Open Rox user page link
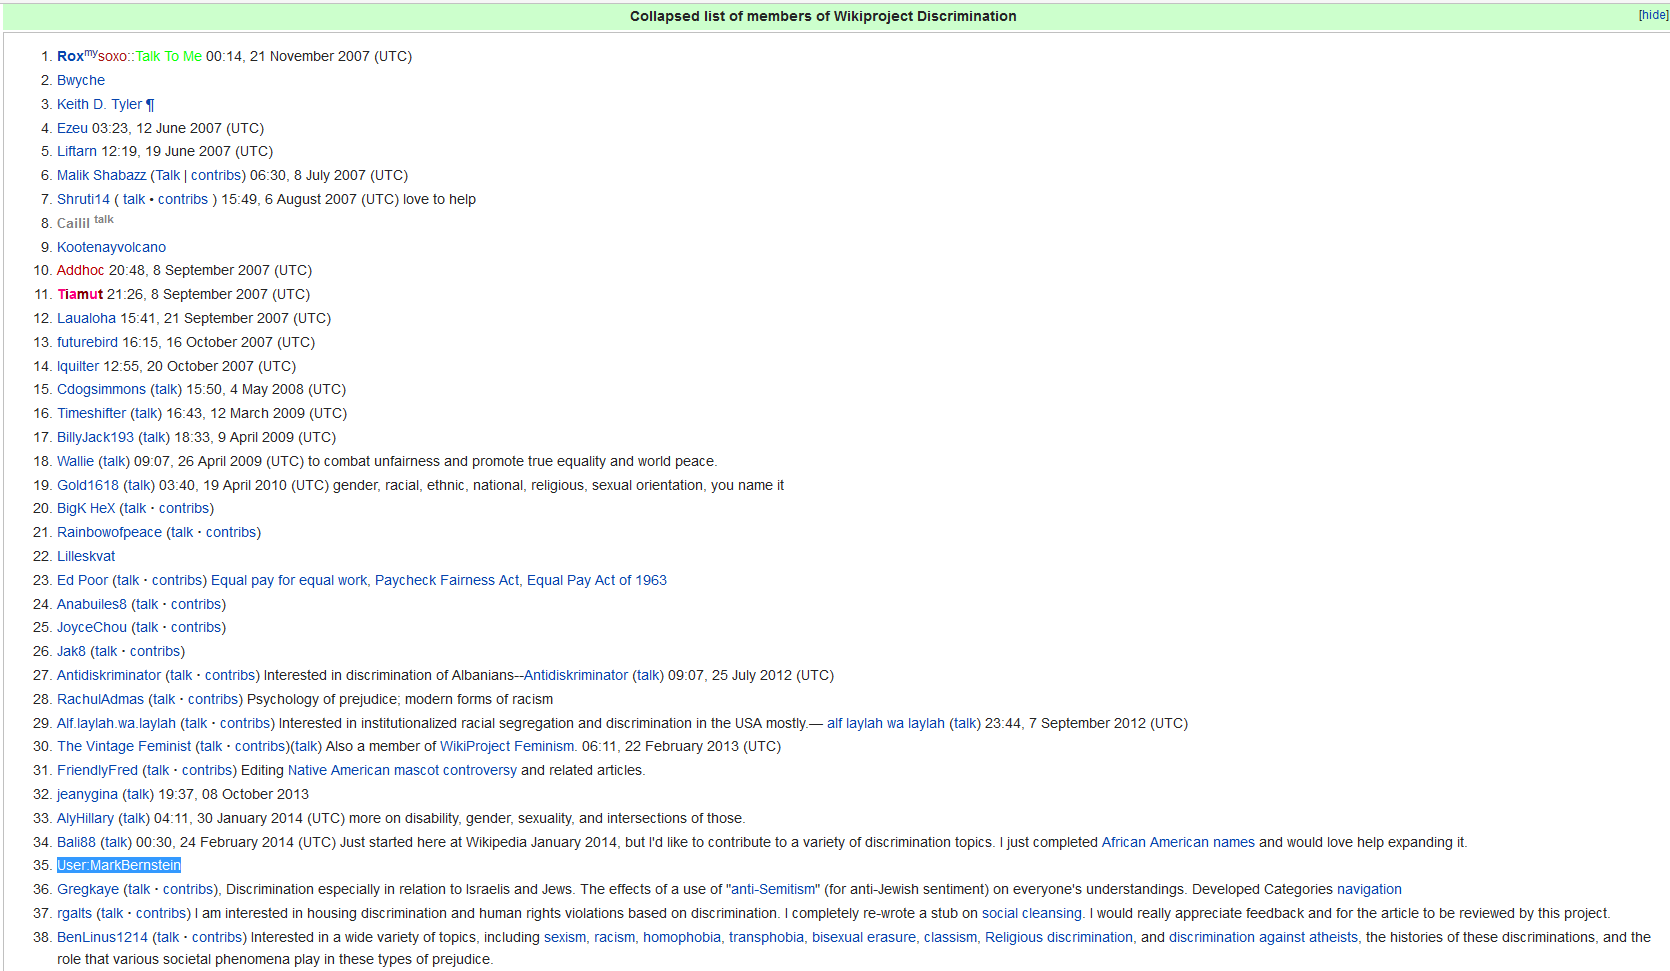Screen dimensions: 1670x971 tap(70, 57)
